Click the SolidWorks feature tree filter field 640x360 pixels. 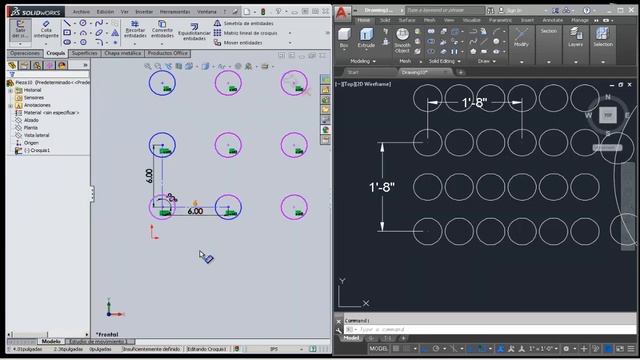(48, 74)
